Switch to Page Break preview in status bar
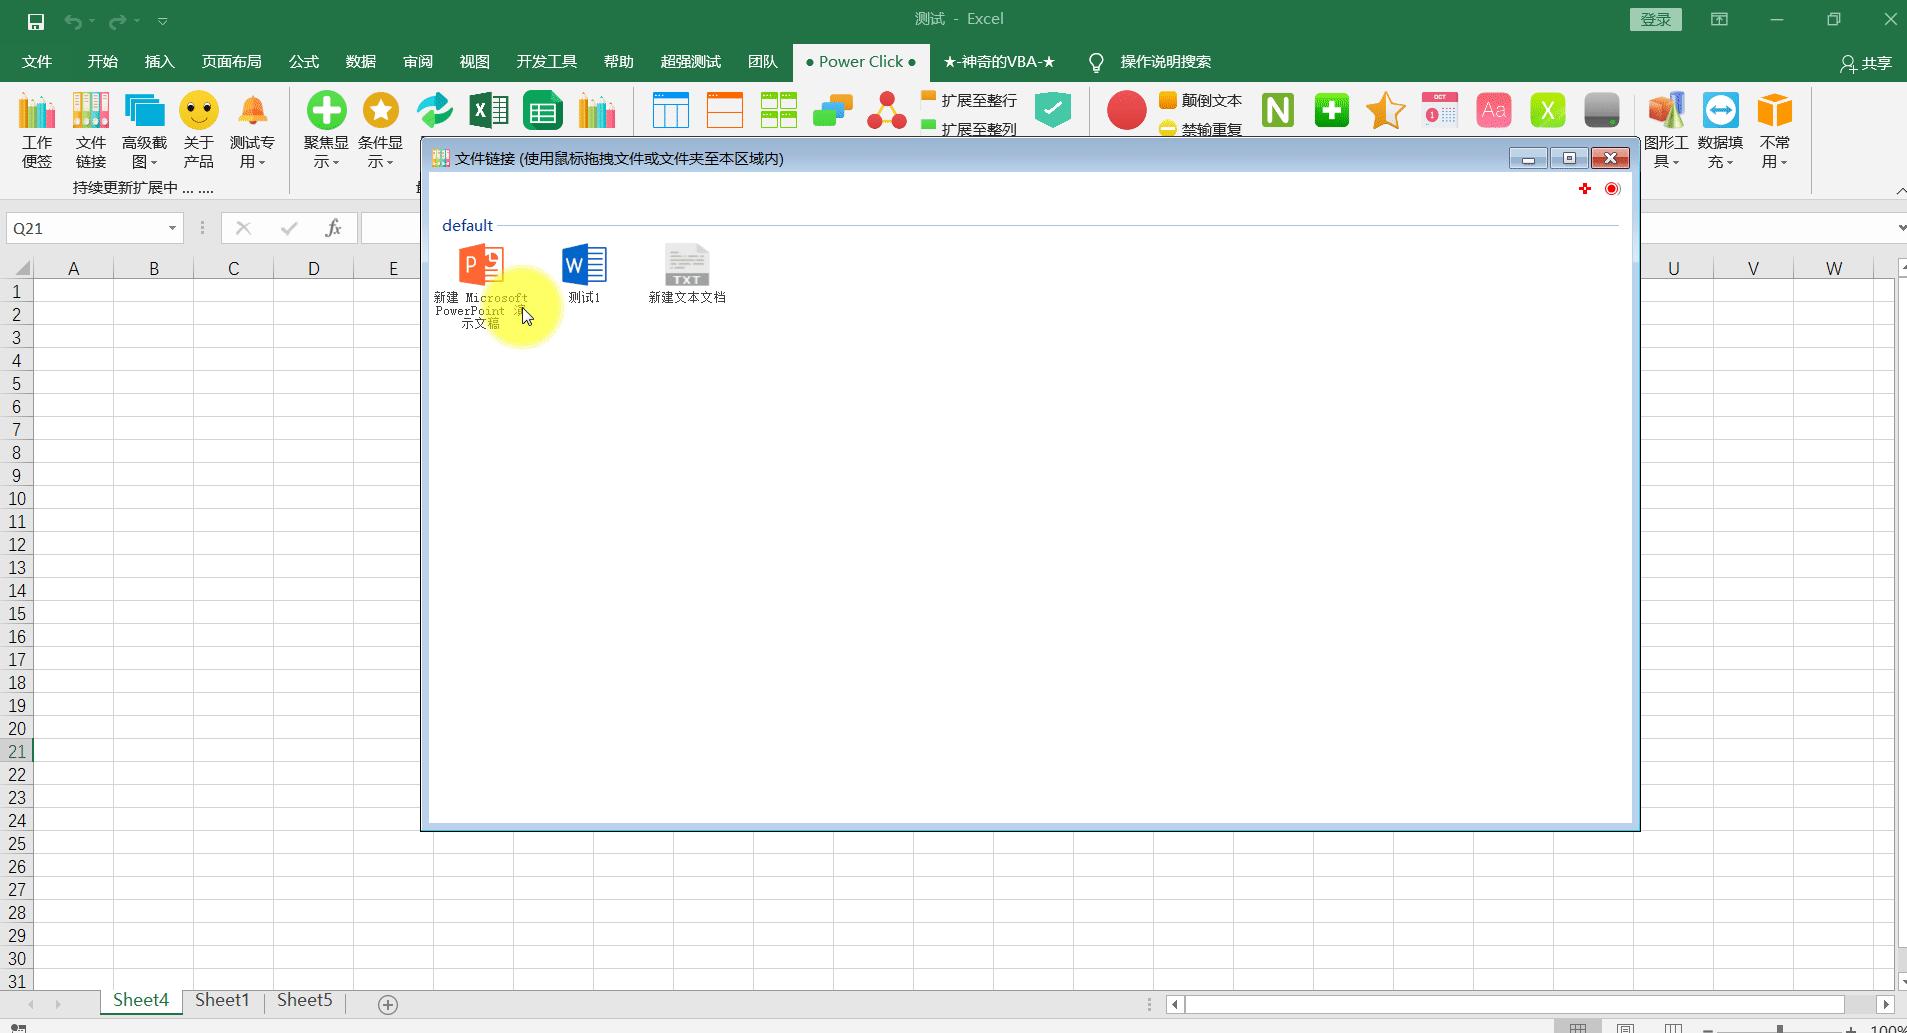 pos(1674,1026)
